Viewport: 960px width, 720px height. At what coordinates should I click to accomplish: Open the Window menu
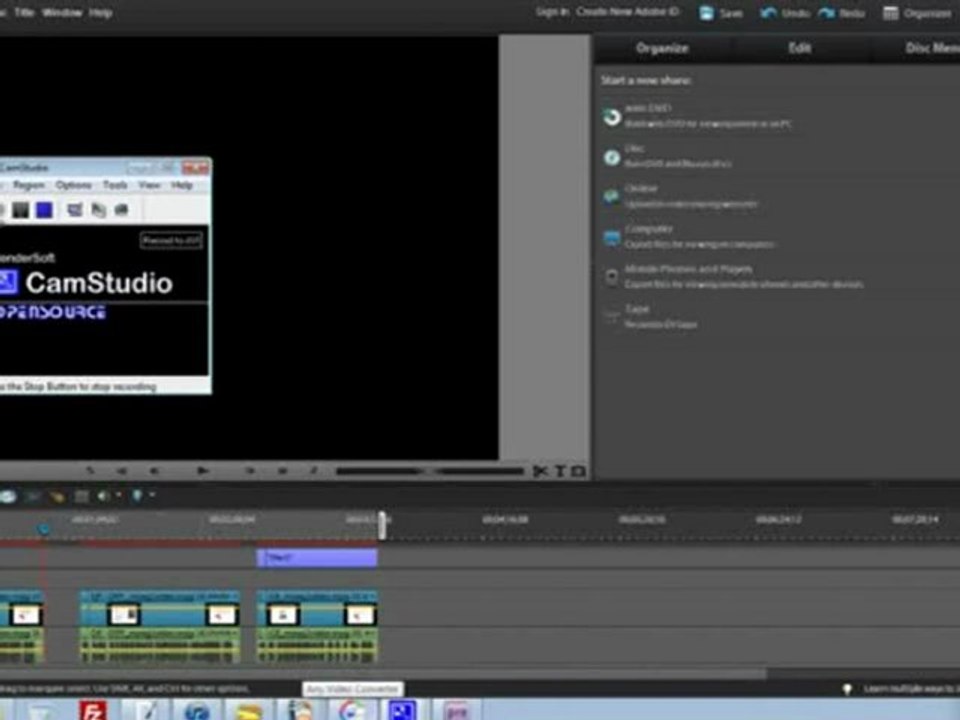62,12
